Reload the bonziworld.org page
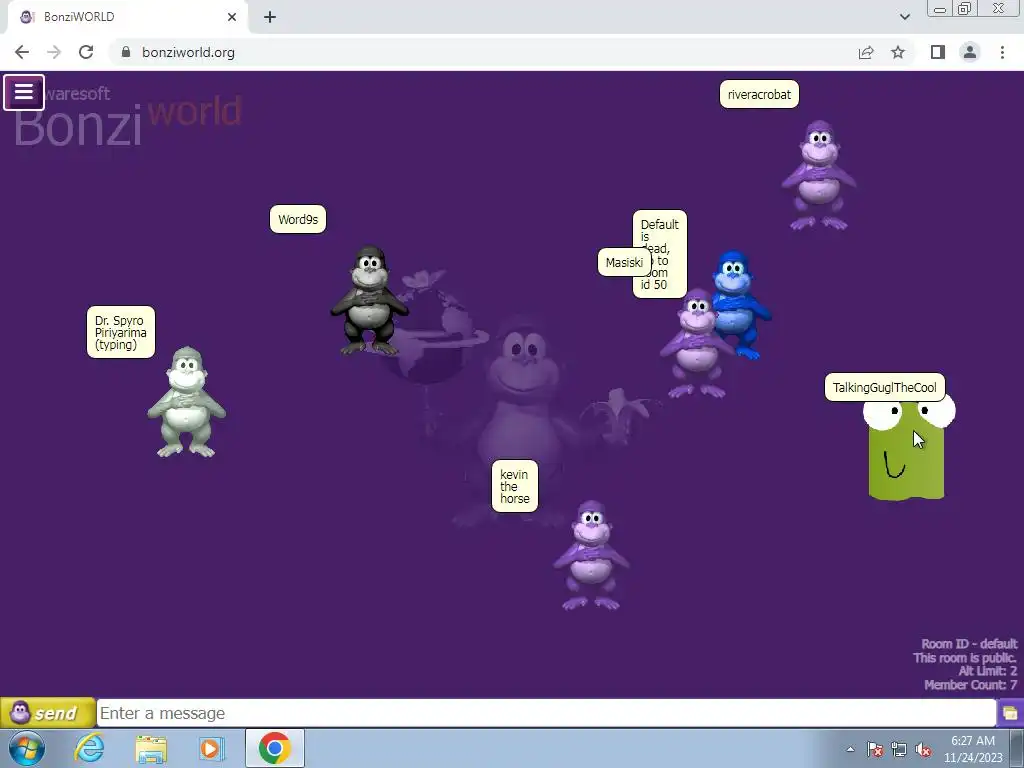Screen dimensions: 1024x768 coord(86,52)
